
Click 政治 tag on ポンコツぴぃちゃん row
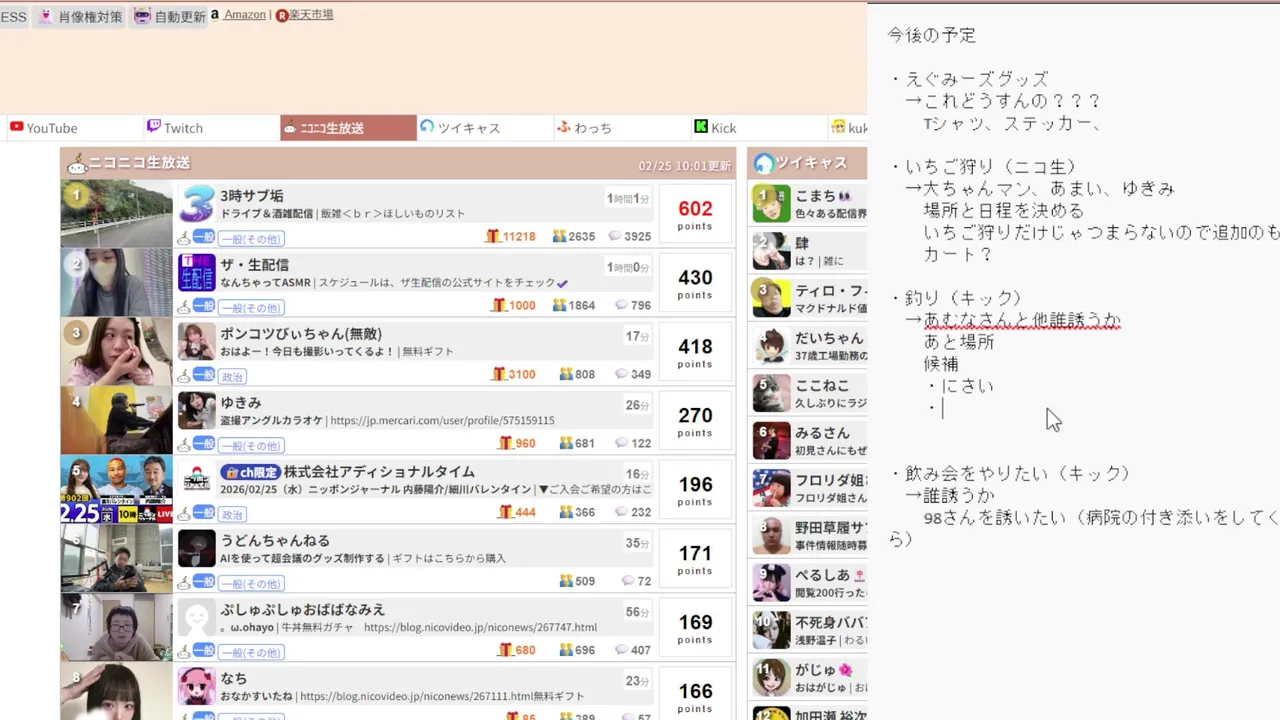(232, 377)
